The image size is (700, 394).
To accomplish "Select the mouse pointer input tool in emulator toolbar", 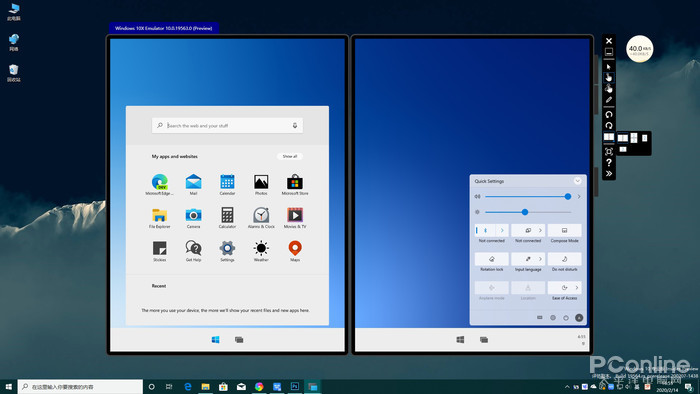I will [x=608, y=66].
